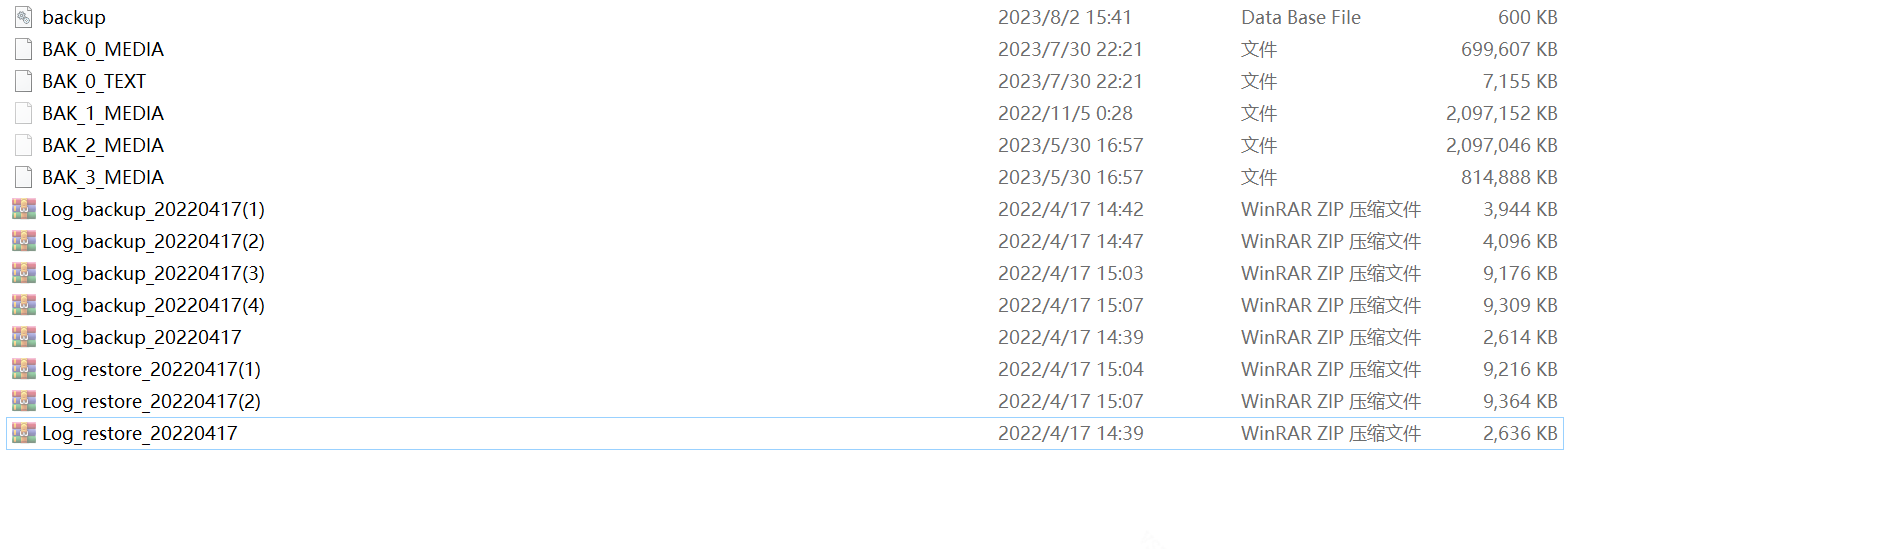Click the WinRAR icon of Log_backup_20220417(4)
The height and width of the screenshot is (549, 1878).
23,305
